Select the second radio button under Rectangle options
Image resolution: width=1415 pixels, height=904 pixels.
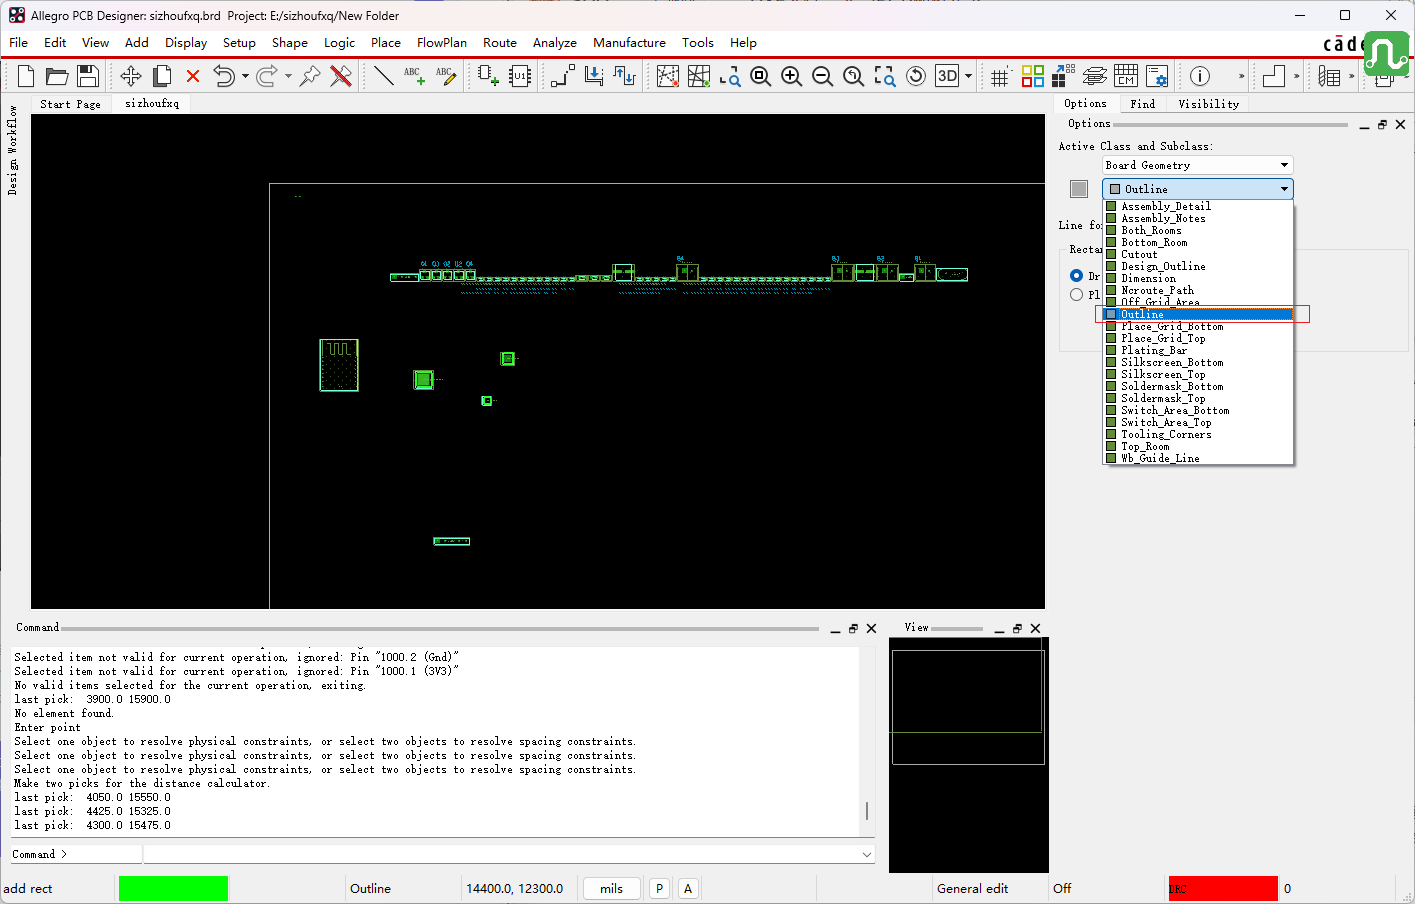coord(1076,294)
